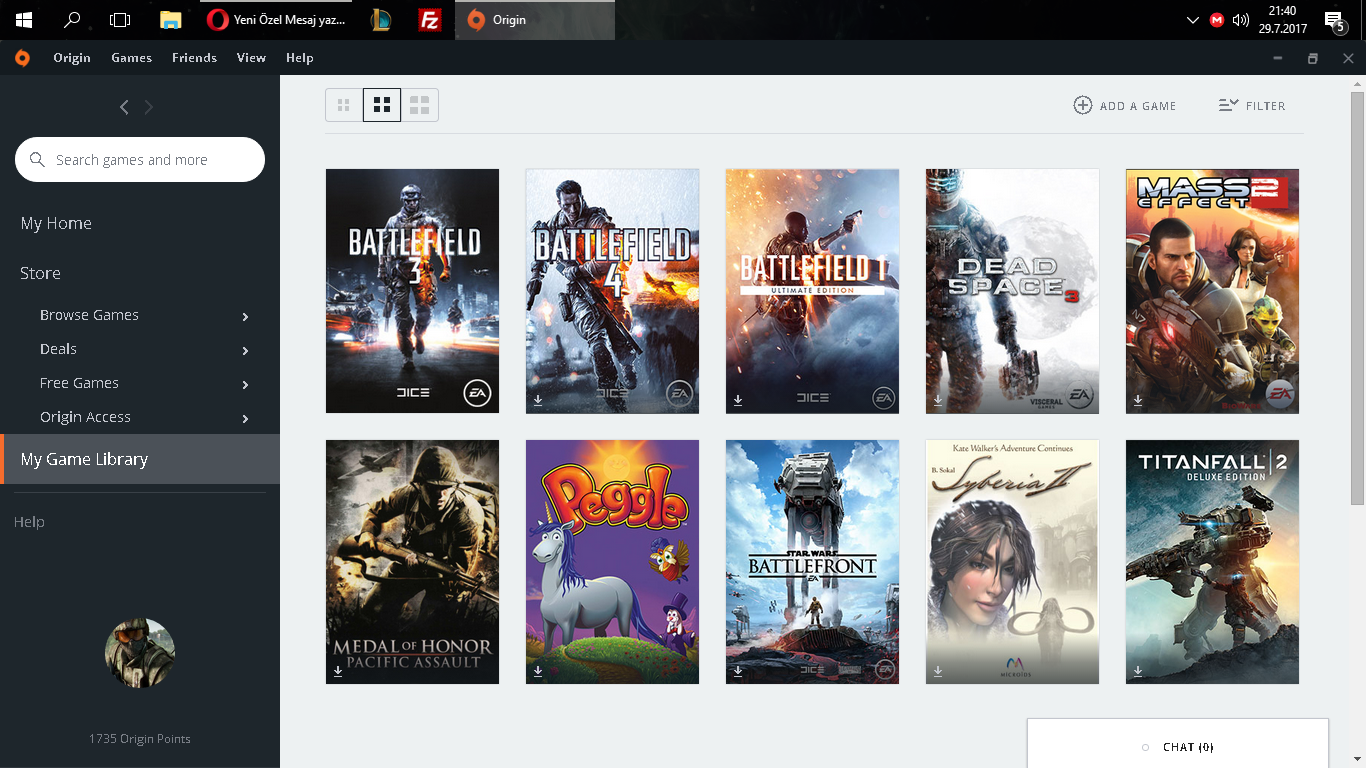The image size is (1366, 768).
Task: Open Medal of Honor Pacific Assault tile
Action: point(412,562)
